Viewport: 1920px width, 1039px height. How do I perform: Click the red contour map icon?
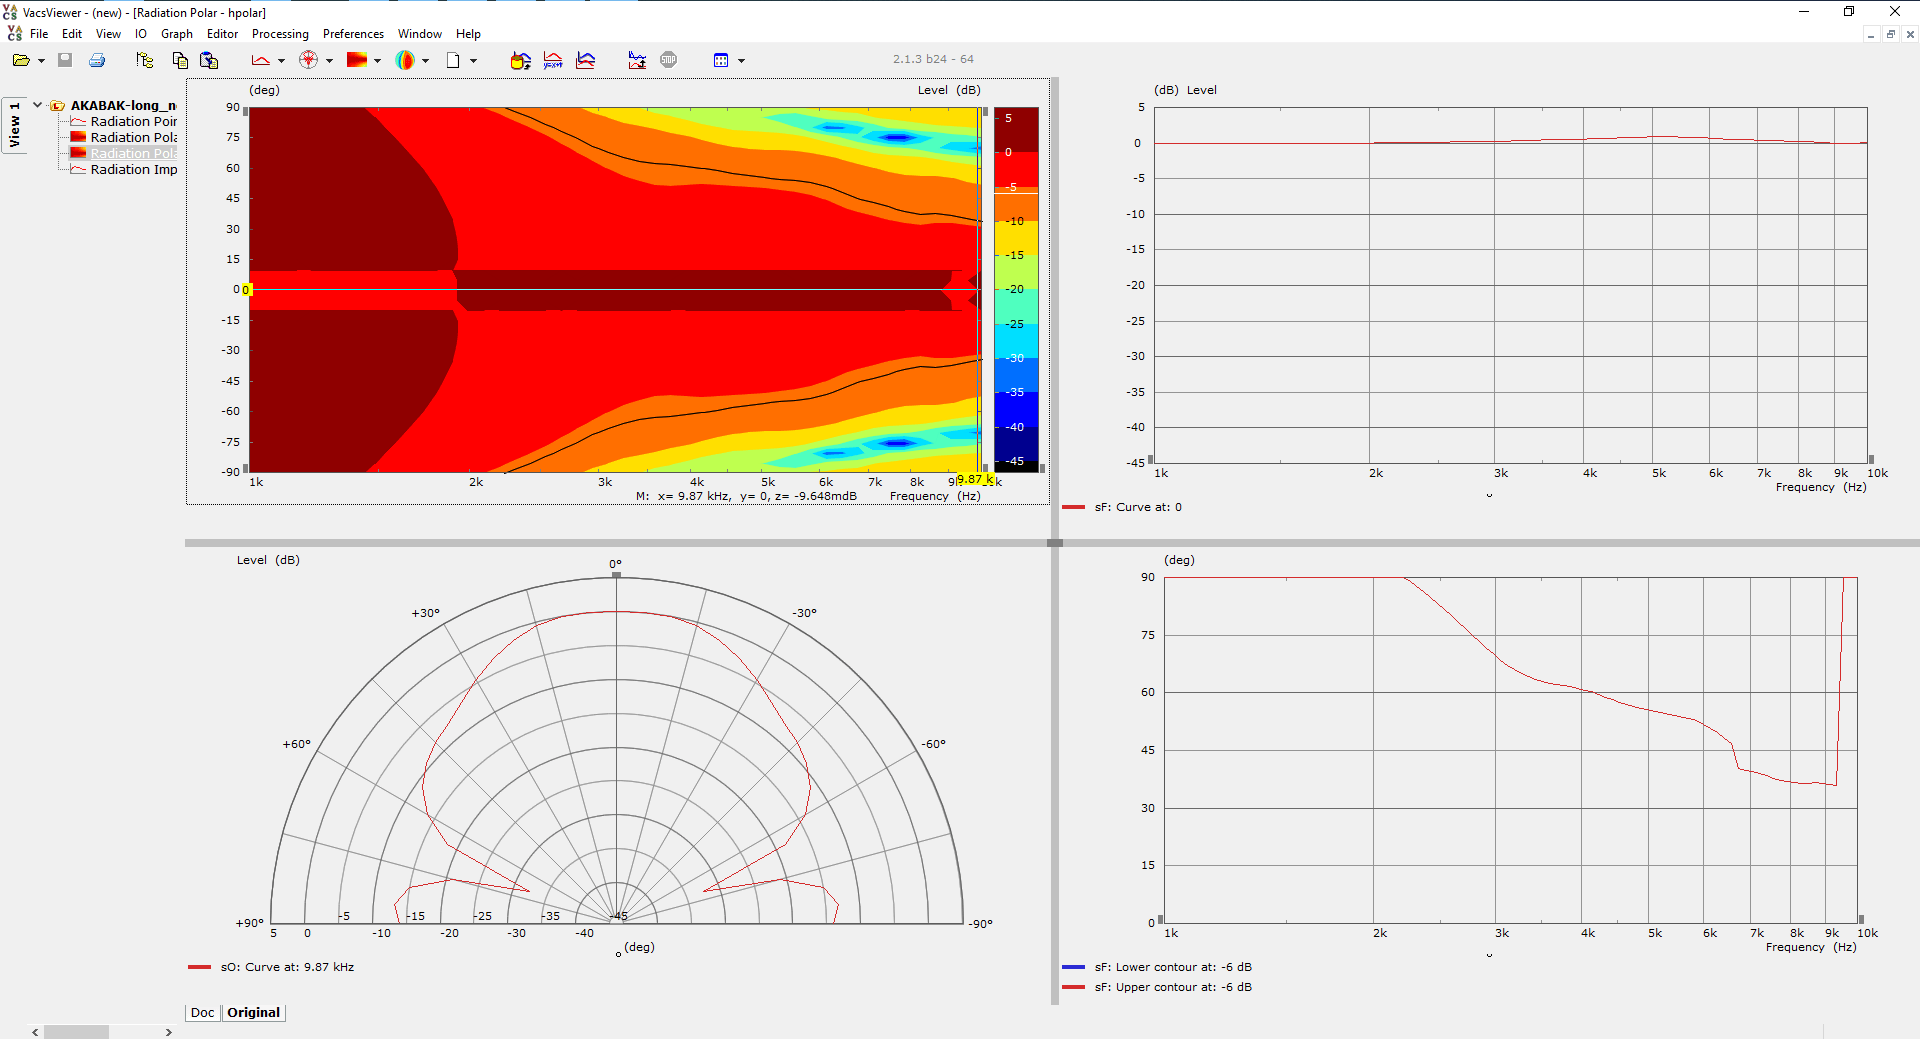click(x=357, y=60)
